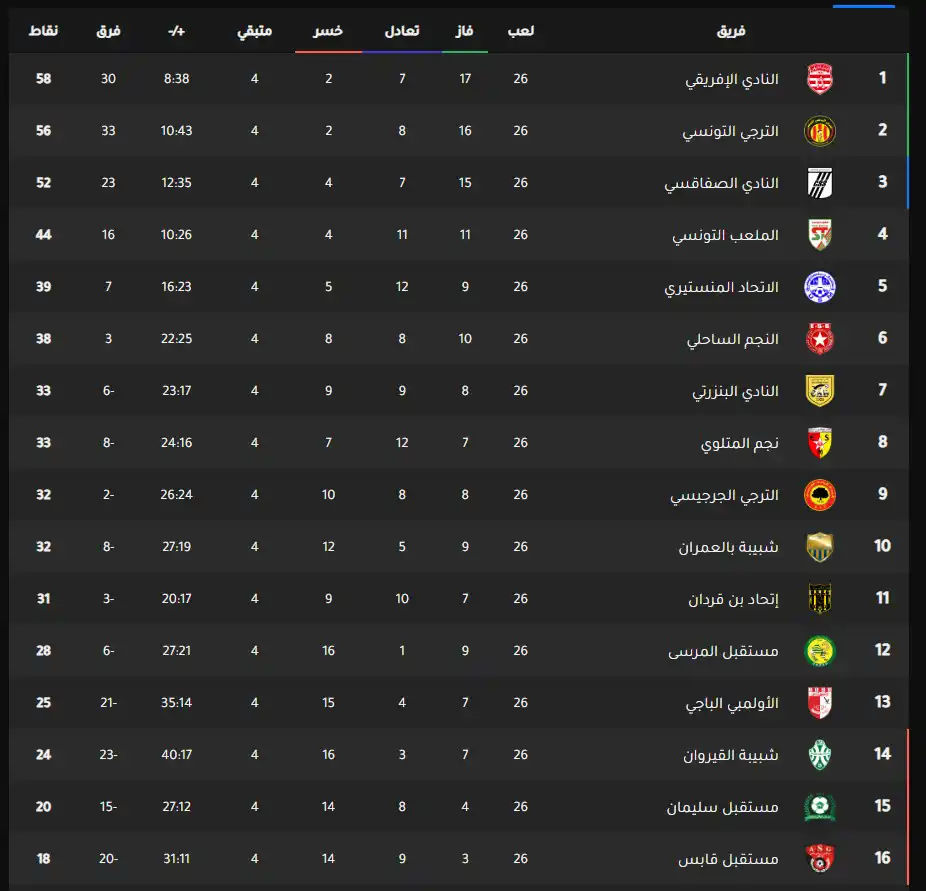Open Mostakbal Gabès via its logo
The image size is (926, 891).
(x=819, y=858)
